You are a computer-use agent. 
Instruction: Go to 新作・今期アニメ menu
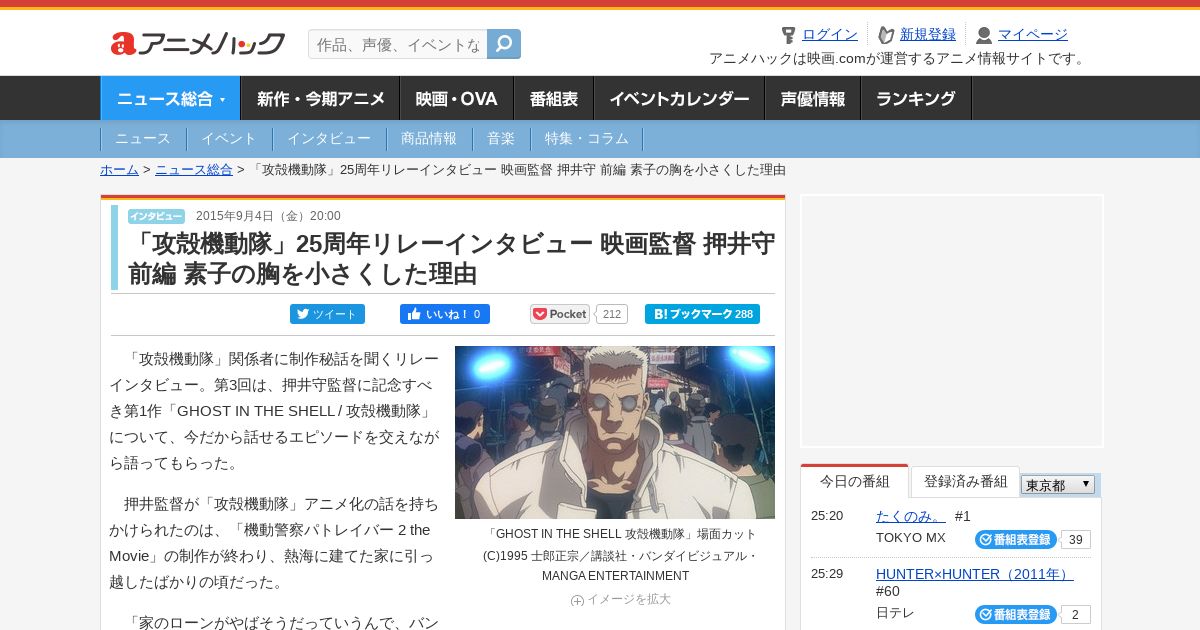320,98
